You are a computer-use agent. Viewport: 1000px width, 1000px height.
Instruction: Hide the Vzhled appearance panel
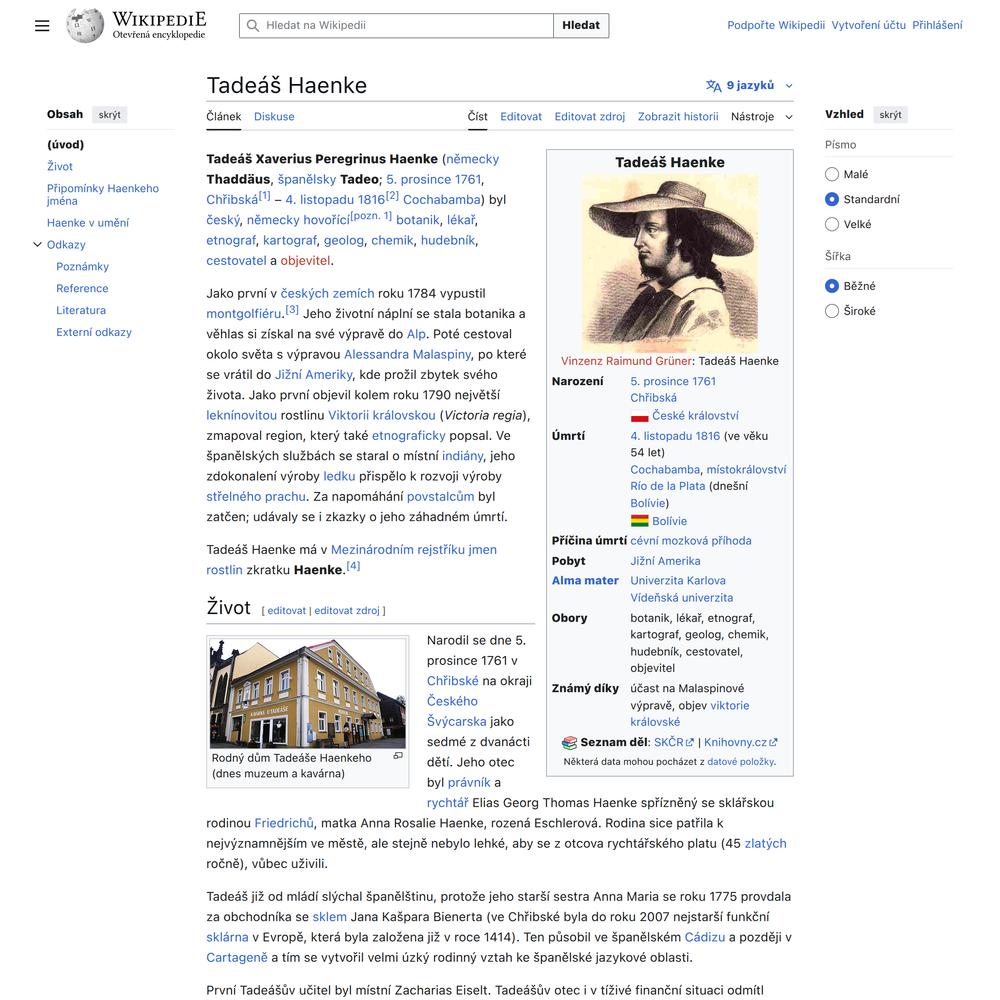890,115
